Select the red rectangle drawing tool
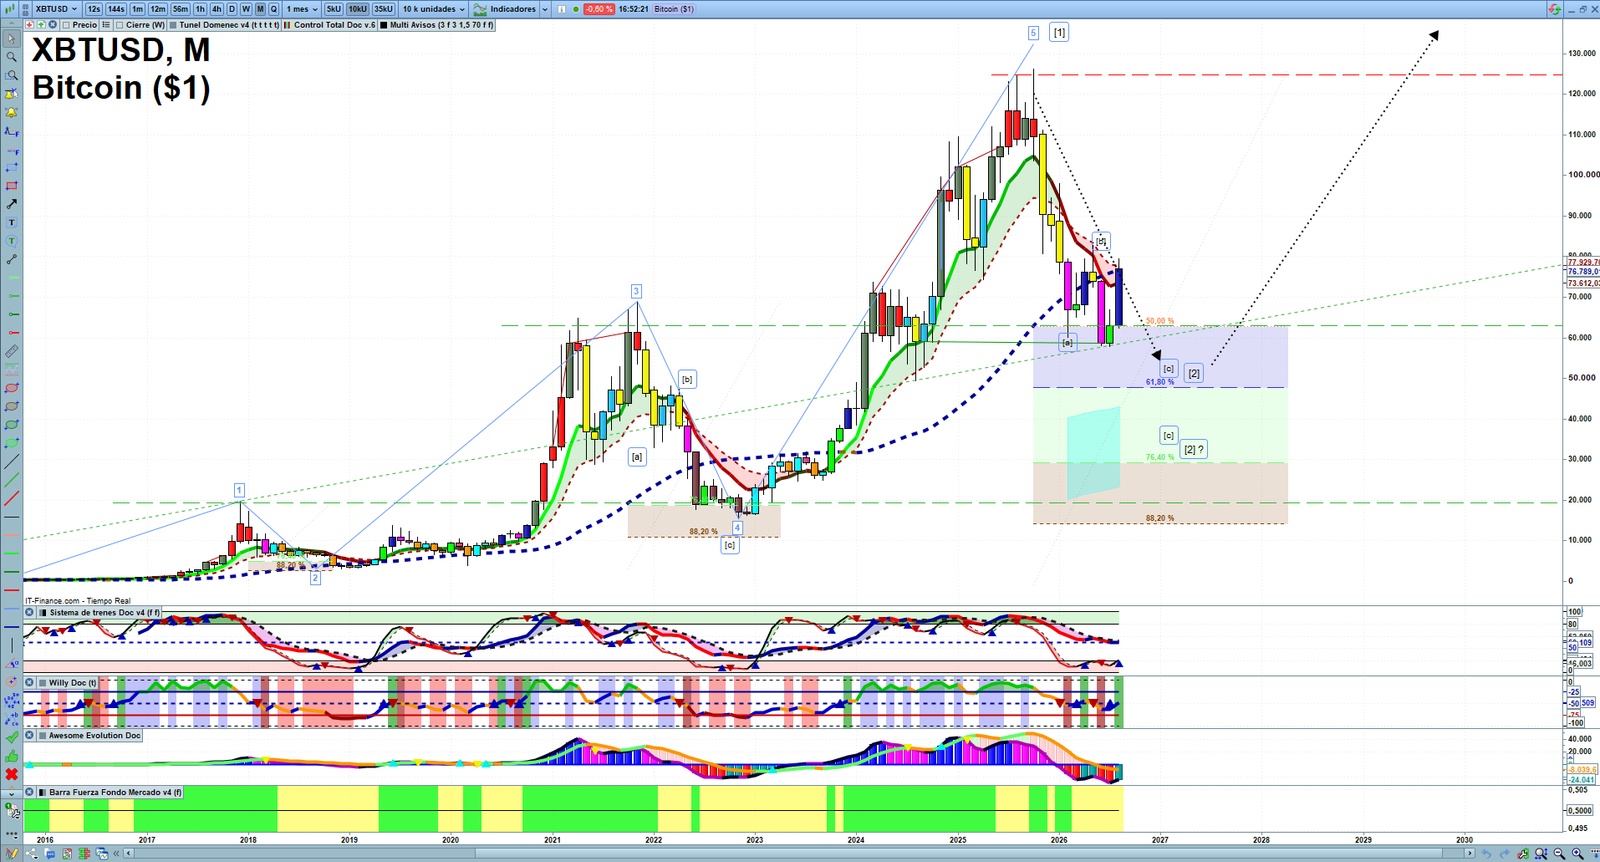This screenshot has height=862, width=1600. (11, 186)
